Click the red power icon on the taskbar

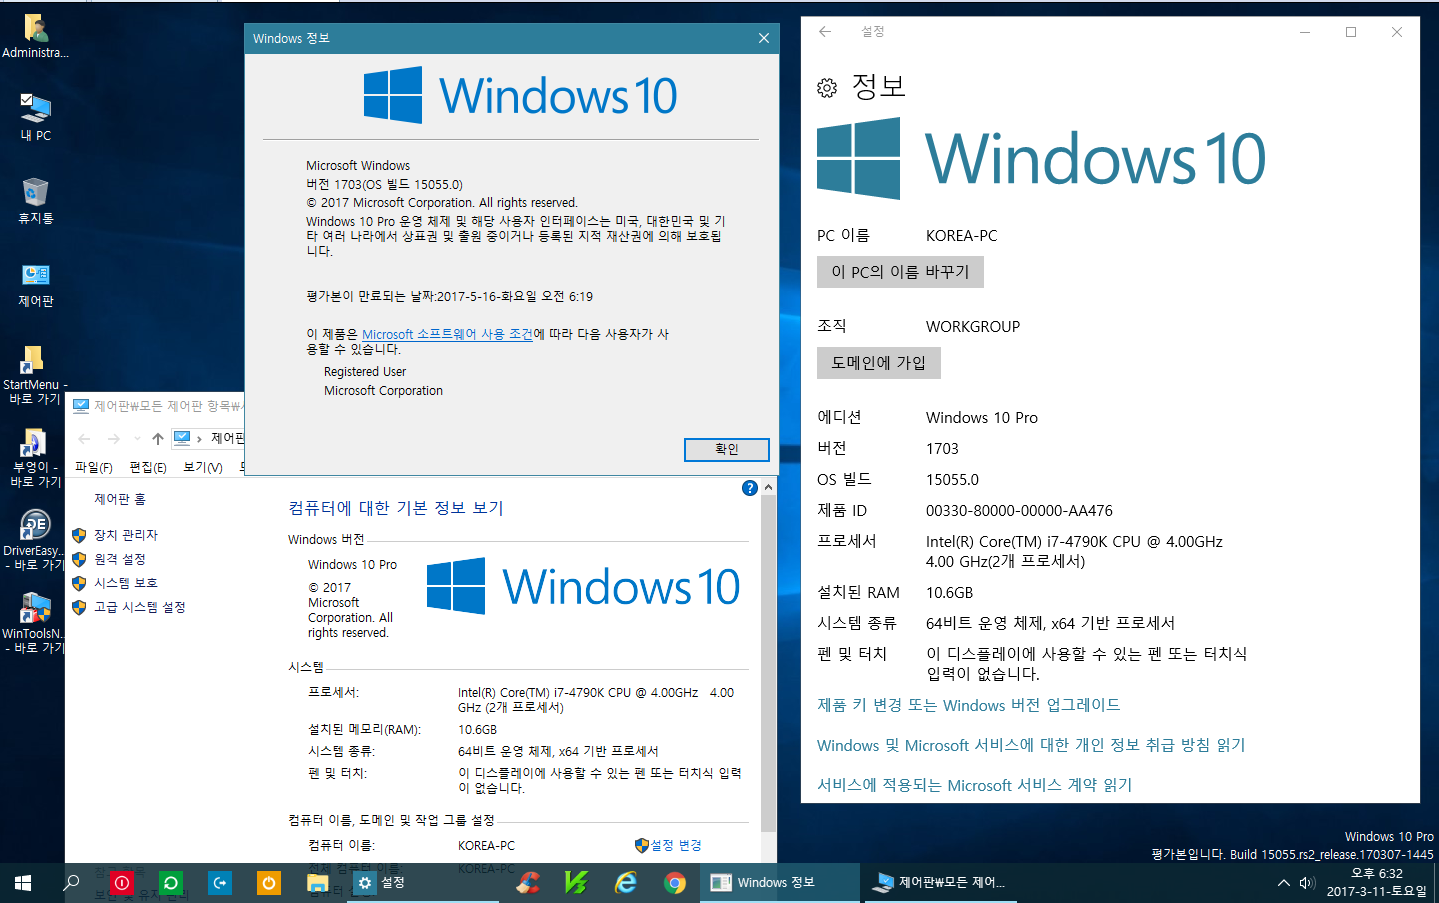click(121, 883)
